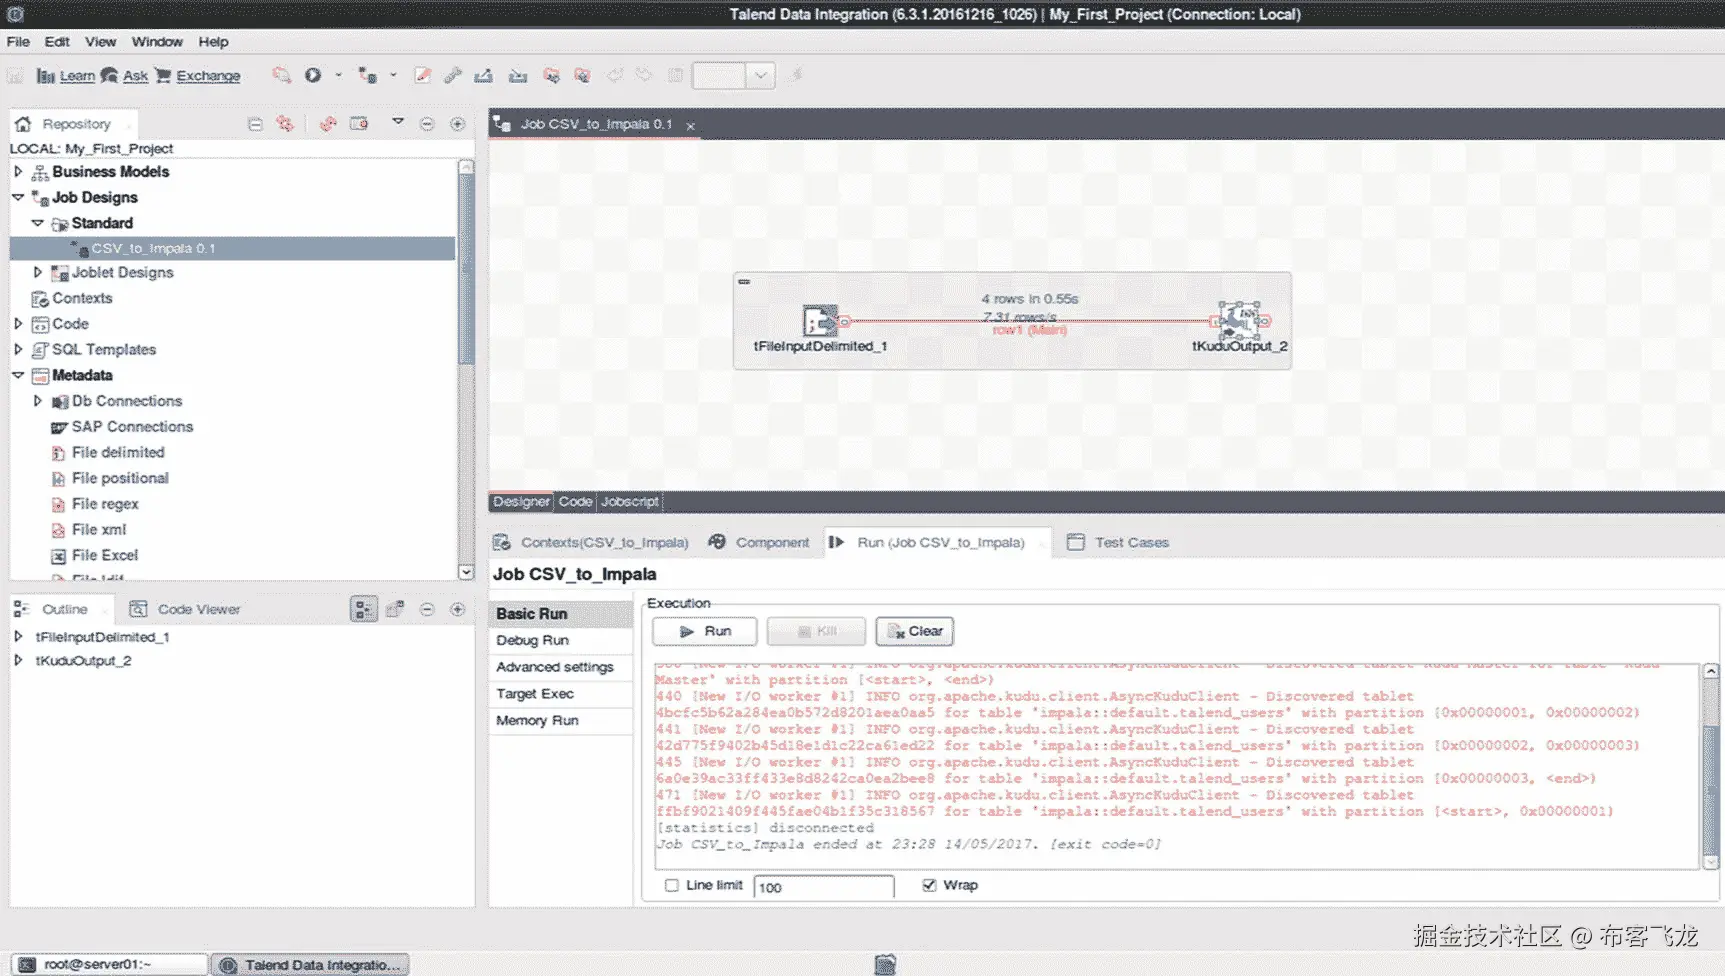The width and height of the screenshot is (1725, 976).
Task: Minimize the Outline panel
Action: pos(427,609)
